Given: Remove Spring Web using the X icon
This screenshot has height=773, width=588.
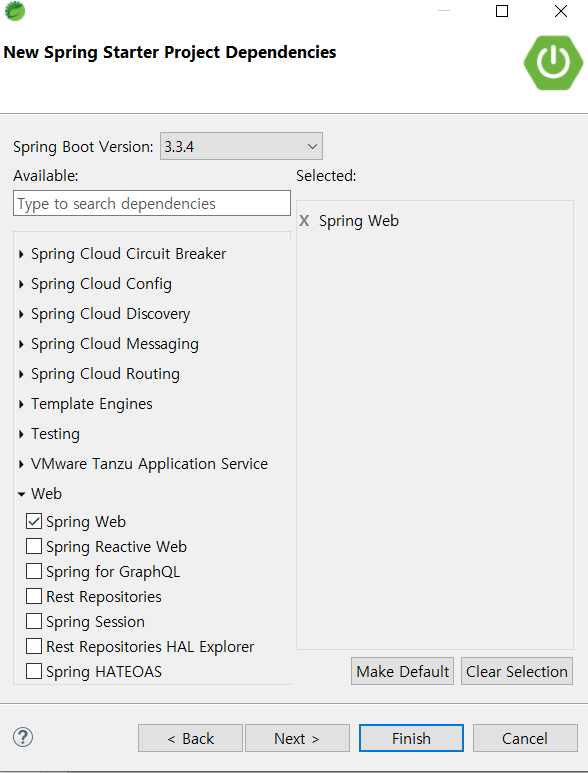Looking at the screenshot, I should [x=304, y=221].
